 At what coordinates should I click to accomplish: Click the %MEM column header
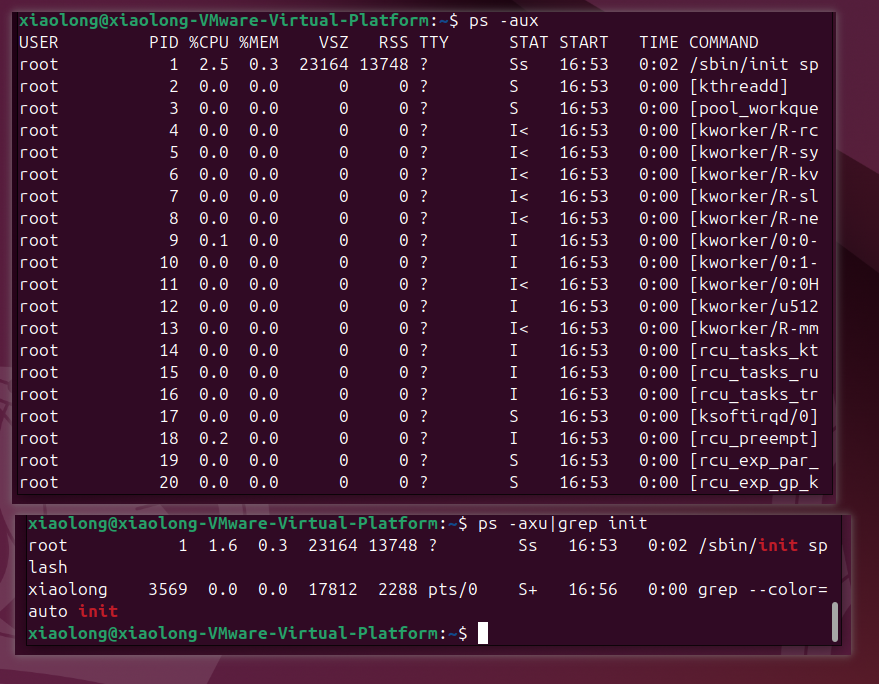point(258,43)
